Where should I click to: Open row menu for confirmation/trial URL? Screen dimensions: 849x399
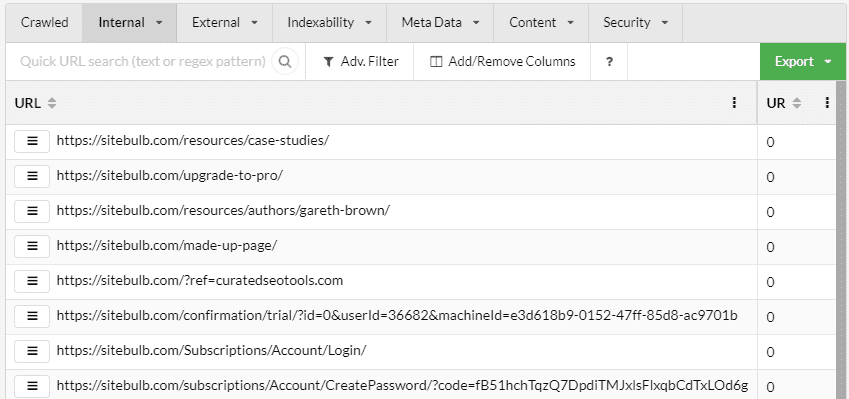[32, 316]
